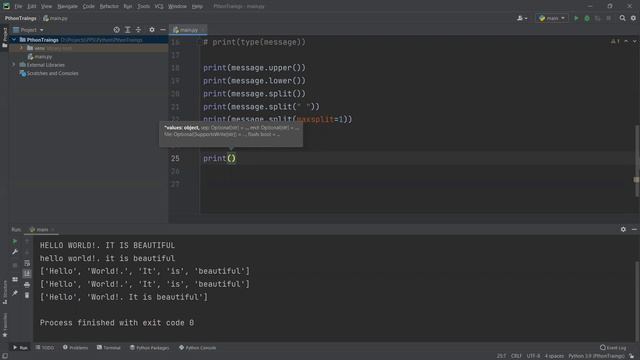Screen dimensions: 640x360
Task: Click the Pin Tab icon in Run panel
Action: tap(15, 293)
